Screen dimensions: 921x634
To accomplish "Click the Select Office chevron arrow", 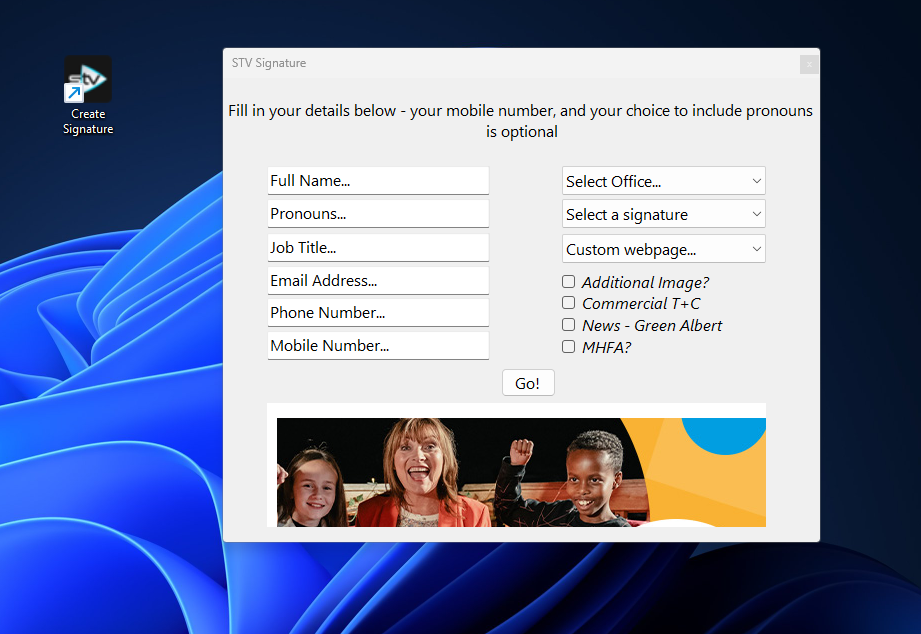I will click(757, 181).
